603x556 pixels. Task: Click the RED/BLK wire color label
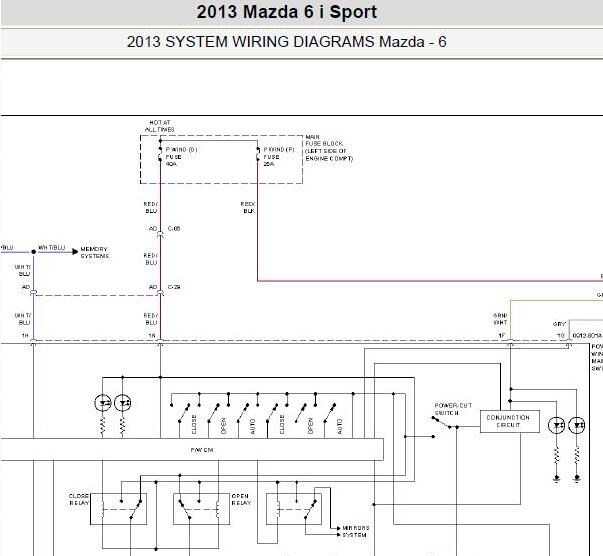(247, 207)
